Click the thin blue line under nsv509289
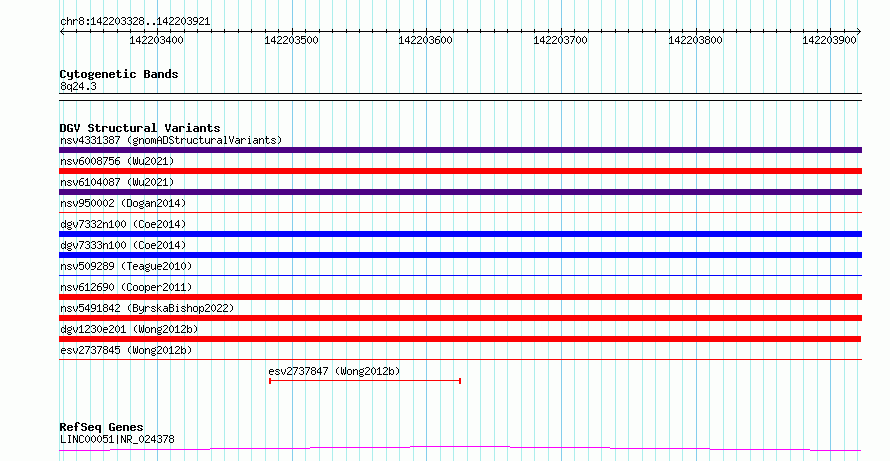 460,276
